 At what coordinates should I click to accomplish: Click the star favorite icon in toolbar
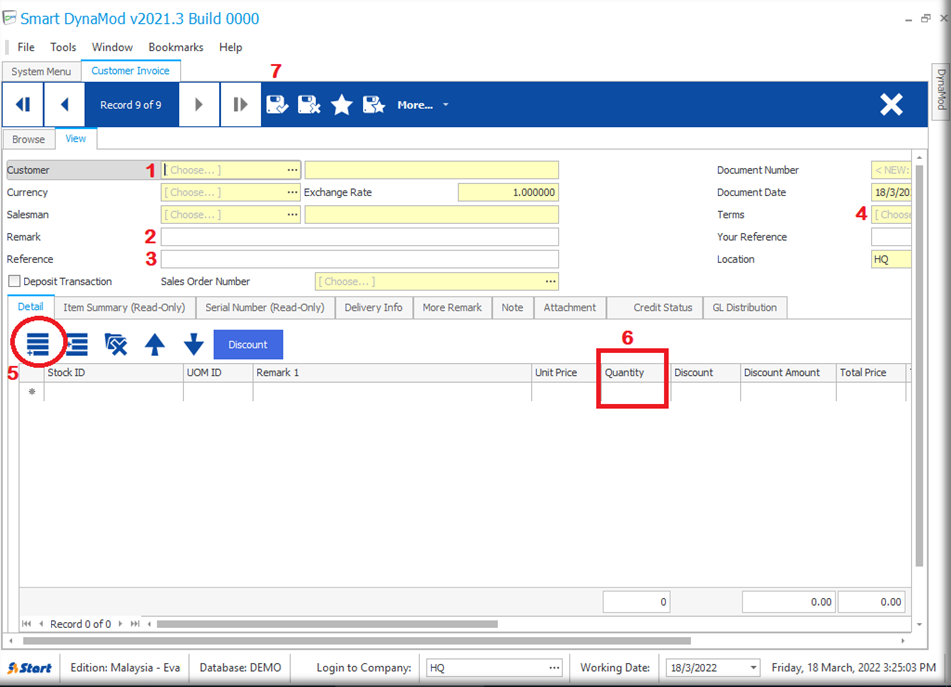coord(342,104)
